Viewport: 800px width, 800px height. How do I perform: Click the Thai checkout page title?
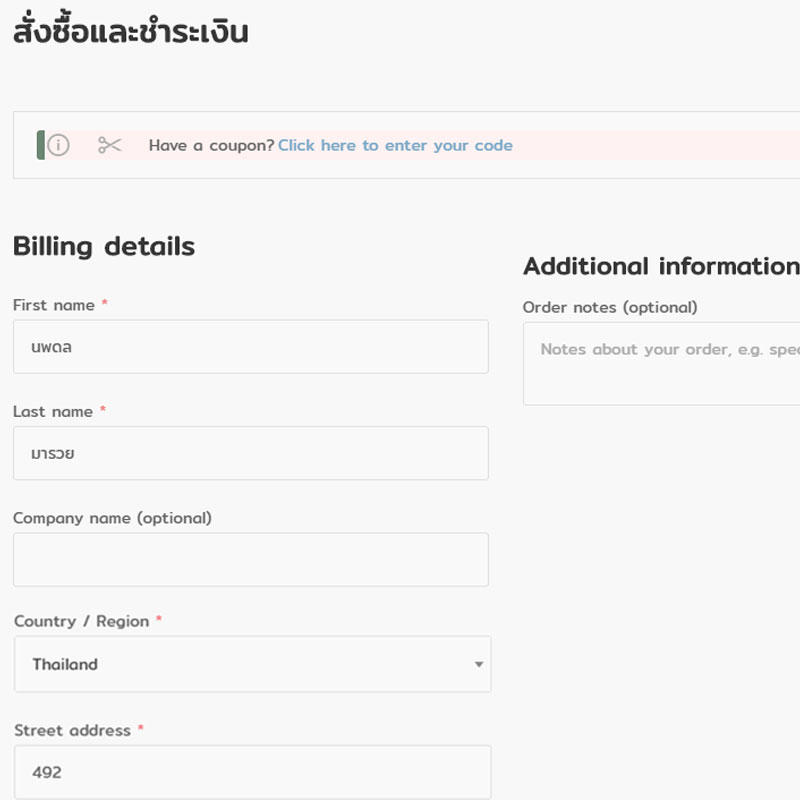tap(131, 32)
